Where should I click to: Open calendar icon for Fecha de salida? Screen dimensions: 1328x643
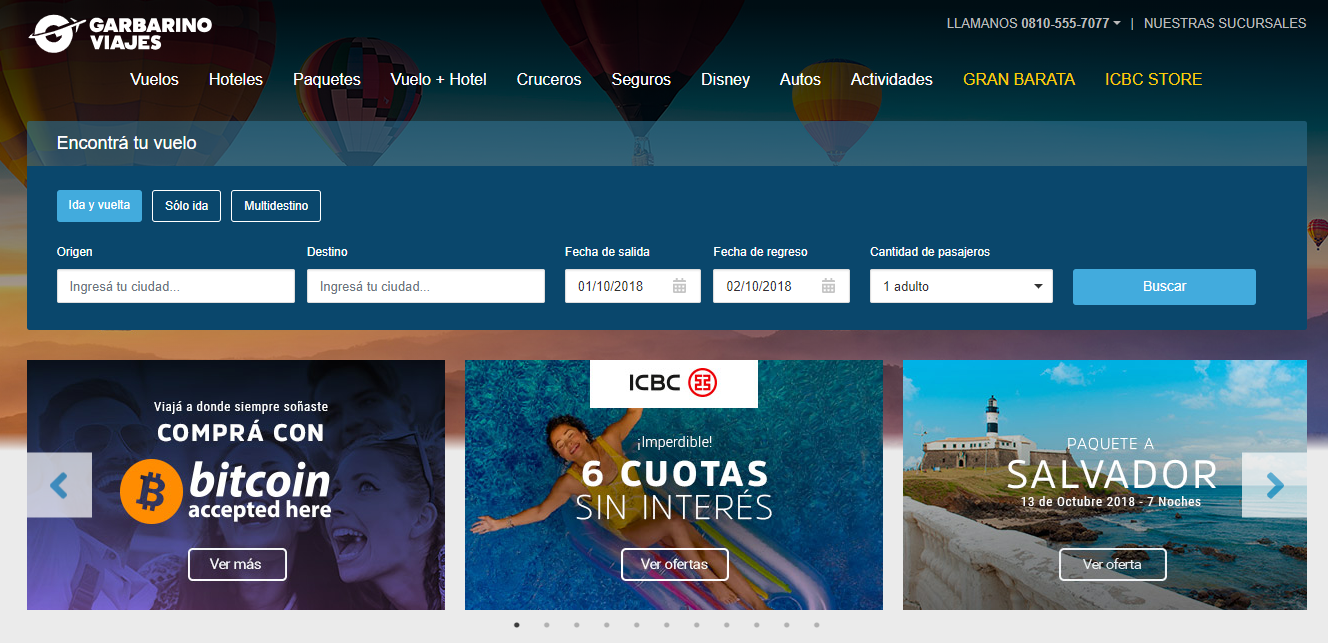(680, 286)
